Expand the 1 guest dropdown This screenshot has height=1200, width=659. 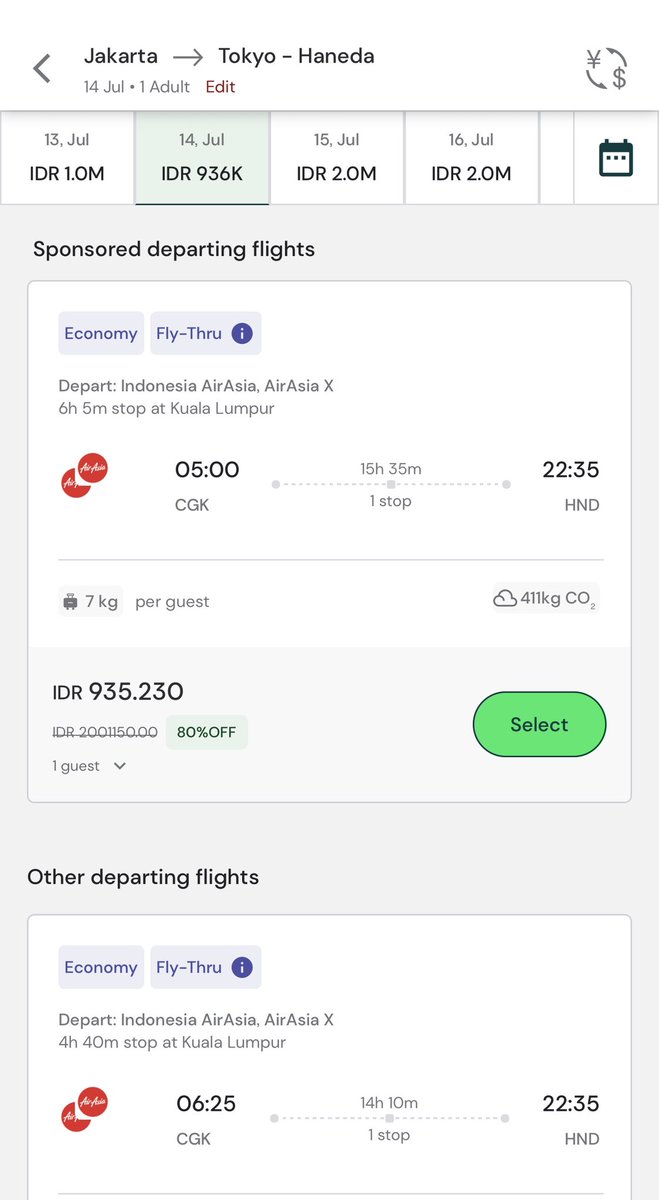[x=120, y=766]
